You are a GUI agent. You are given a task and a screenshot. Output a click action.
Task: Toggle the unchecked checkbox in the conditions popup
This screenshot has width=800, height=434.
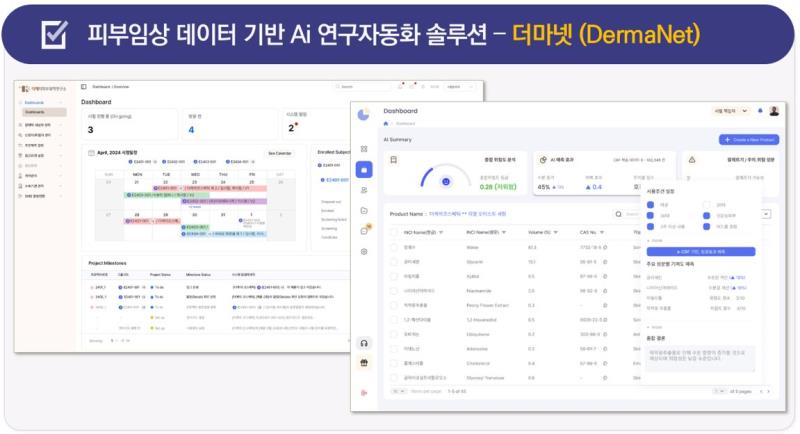click(x=706, y=205)
